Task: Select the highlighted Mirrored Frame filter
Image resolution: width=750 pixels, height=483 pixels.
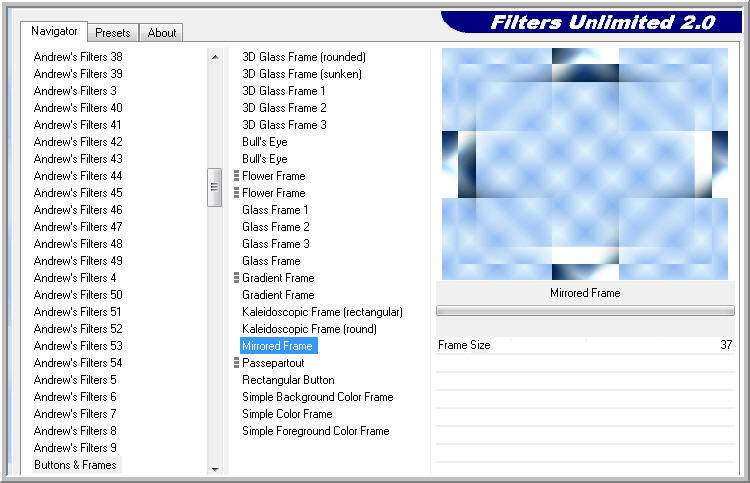Action: click(x=277, y=346)
